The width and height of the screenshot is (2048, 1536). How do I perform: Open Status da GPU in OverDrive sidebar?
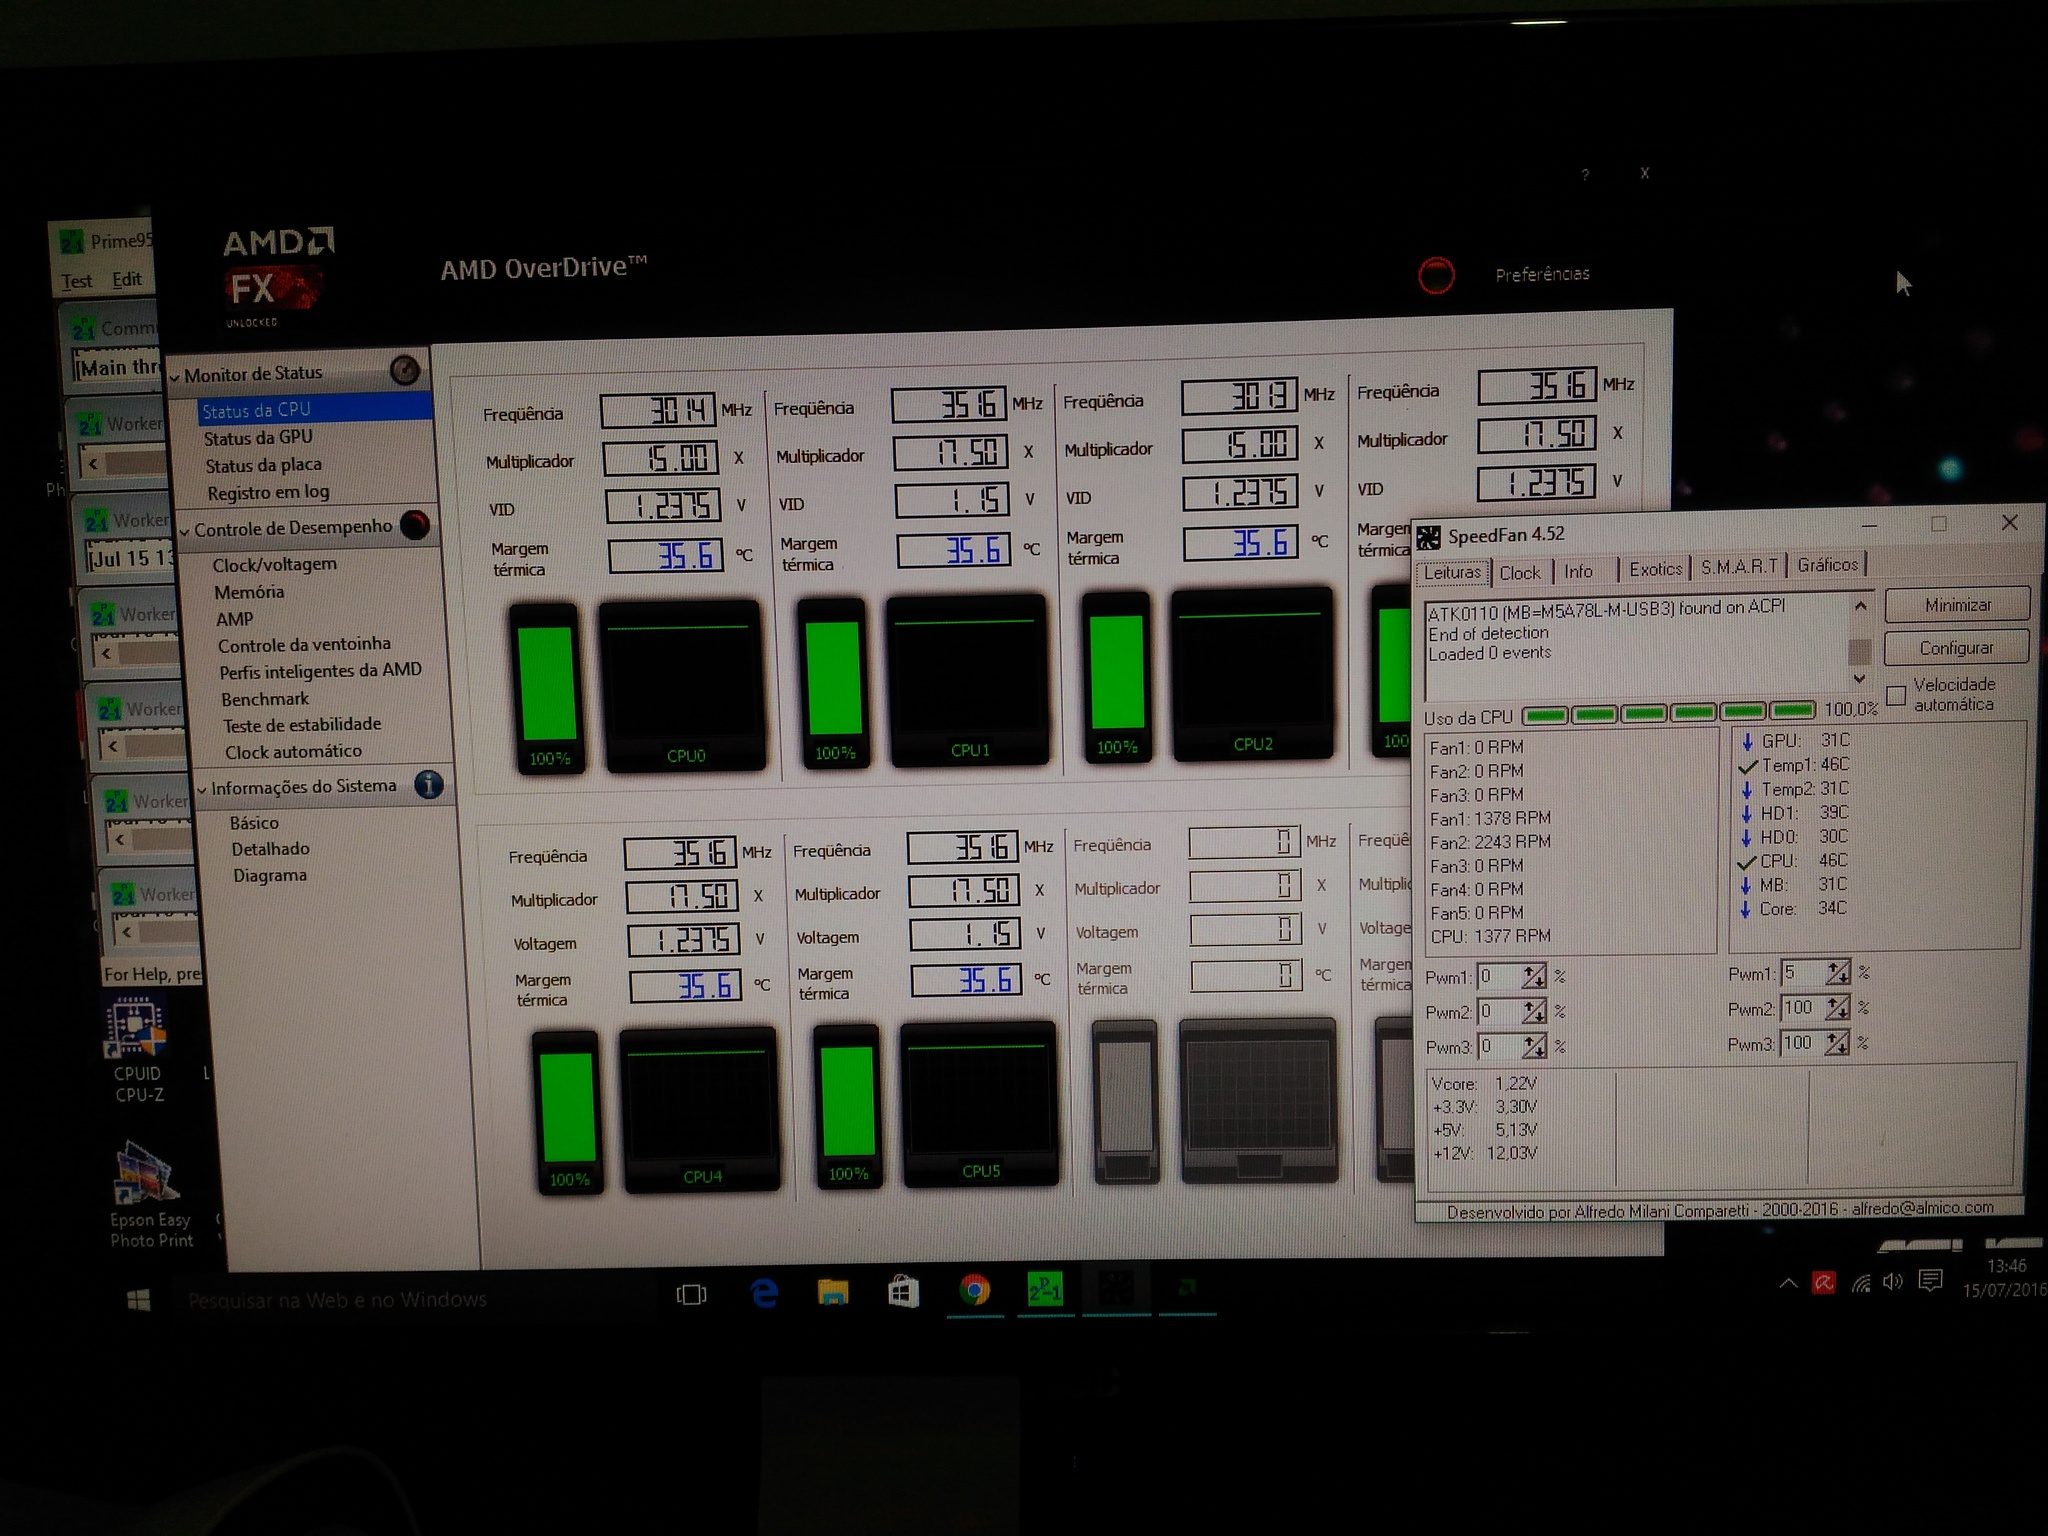pos(258,438)
